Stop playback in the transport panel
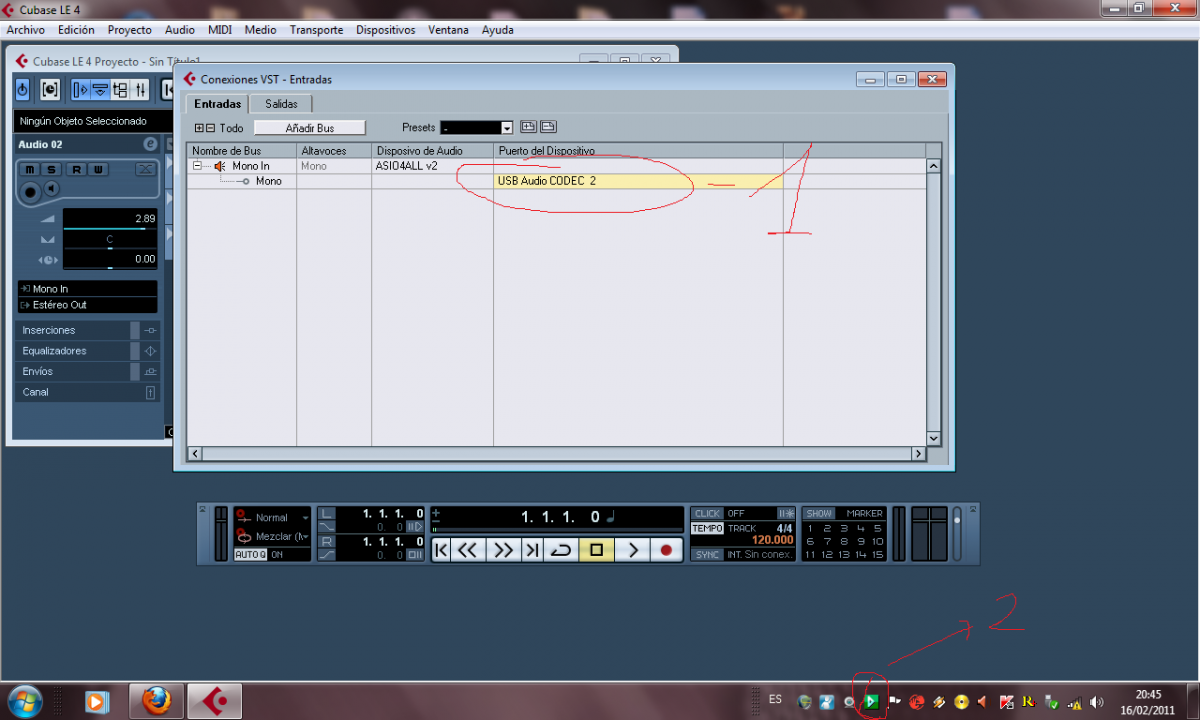 (x=597, y=549)
